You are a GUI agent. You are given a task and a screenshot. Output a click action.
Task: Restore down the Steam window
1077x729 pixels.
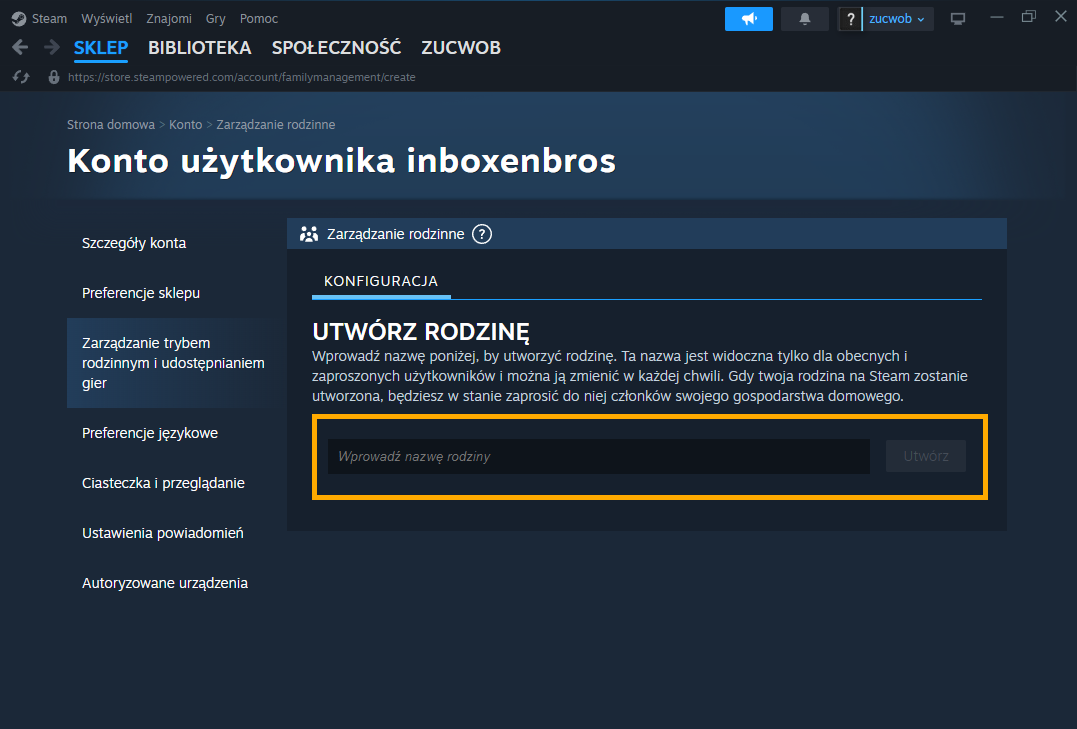pos(1028,17)
